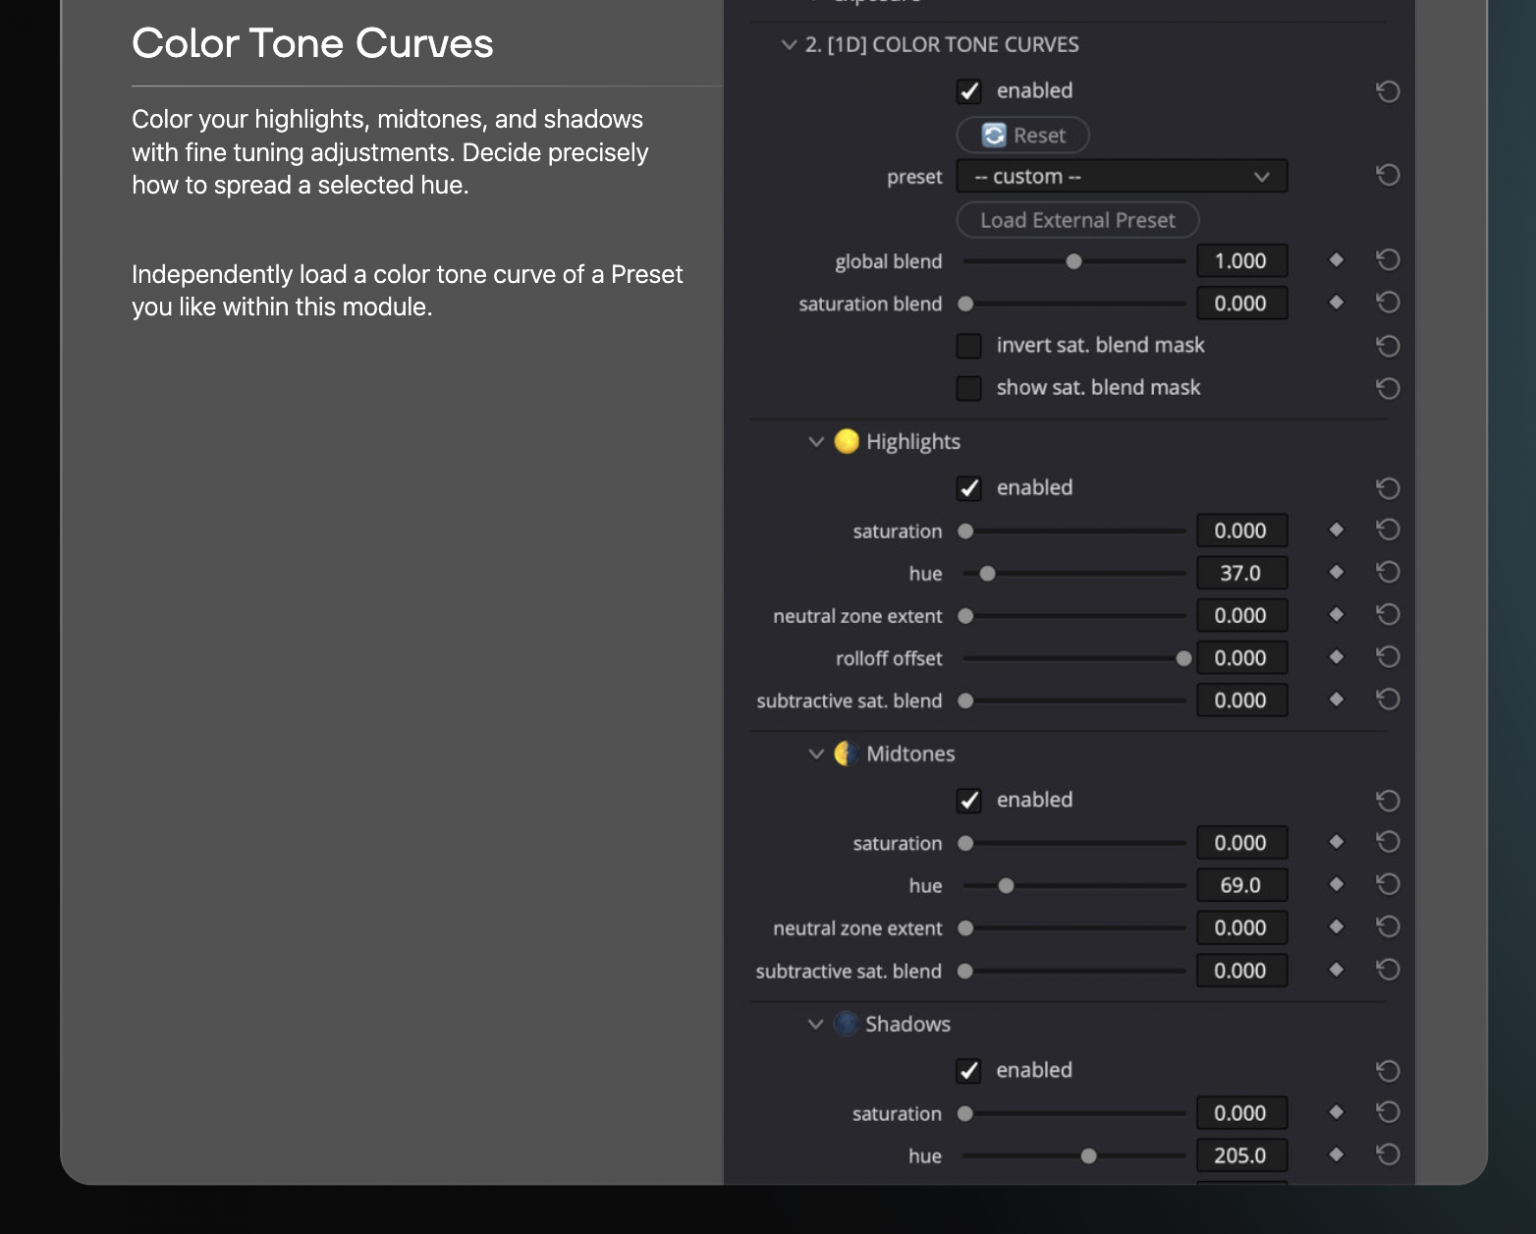This screenshot has width=1536, height=1234.
Task: Collapse the 1D Color Tone Curves module
Action: coord(789,45)
